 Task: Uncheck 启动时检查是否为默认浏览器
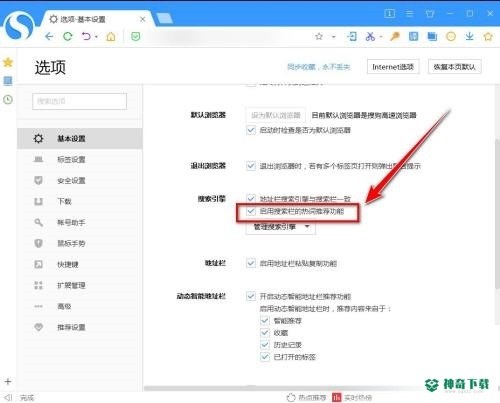pyautogui.click(x=251, y=130)
